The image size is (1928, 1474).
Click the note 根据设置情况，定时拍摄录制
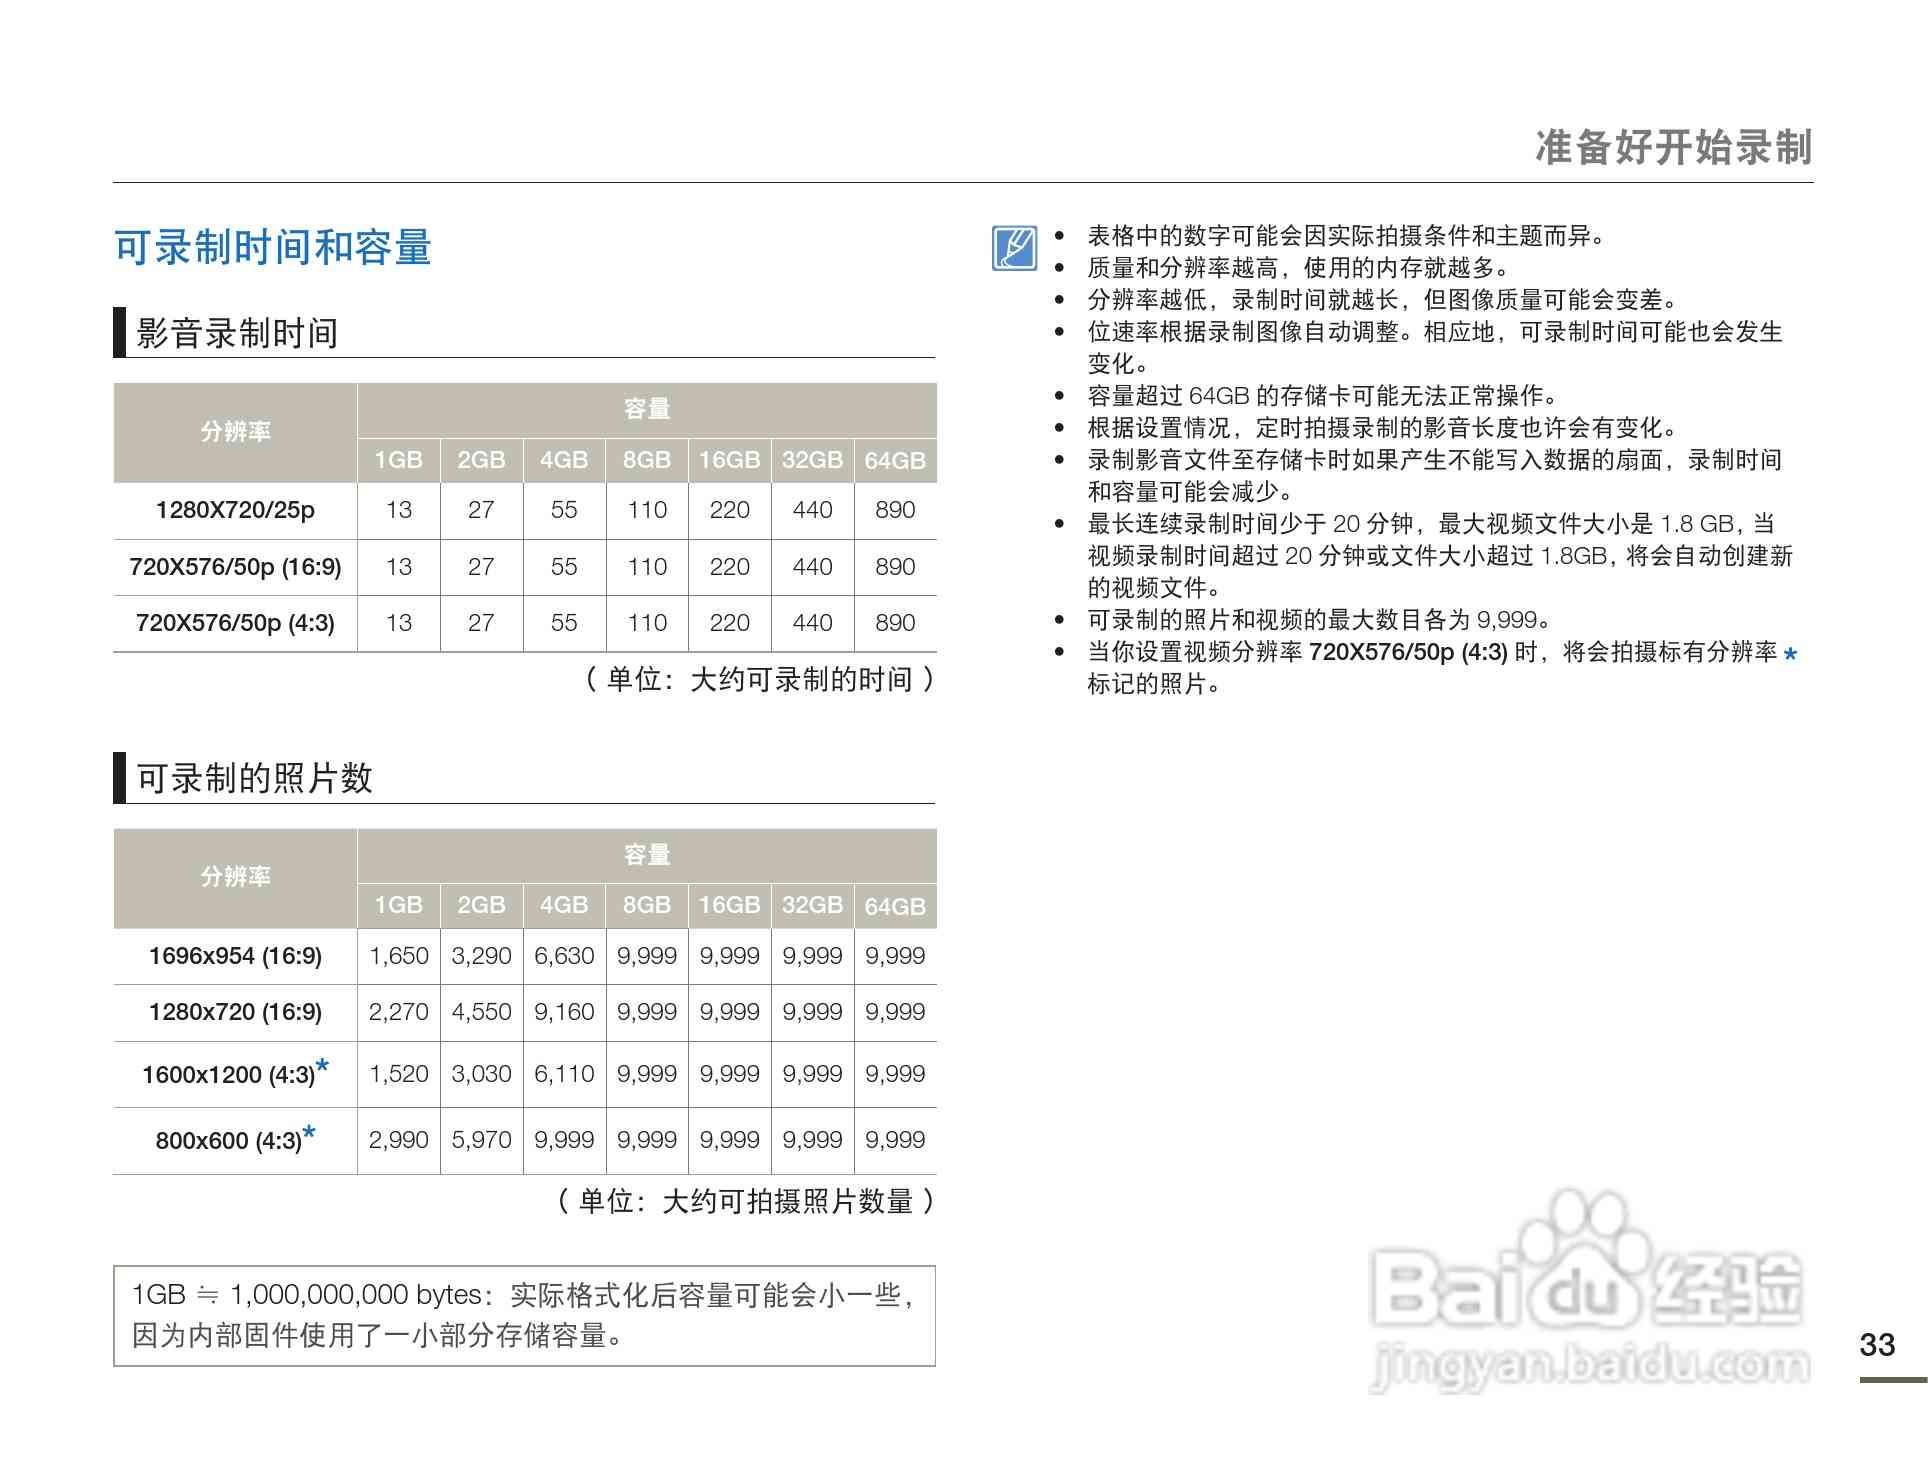(1383, 428)
